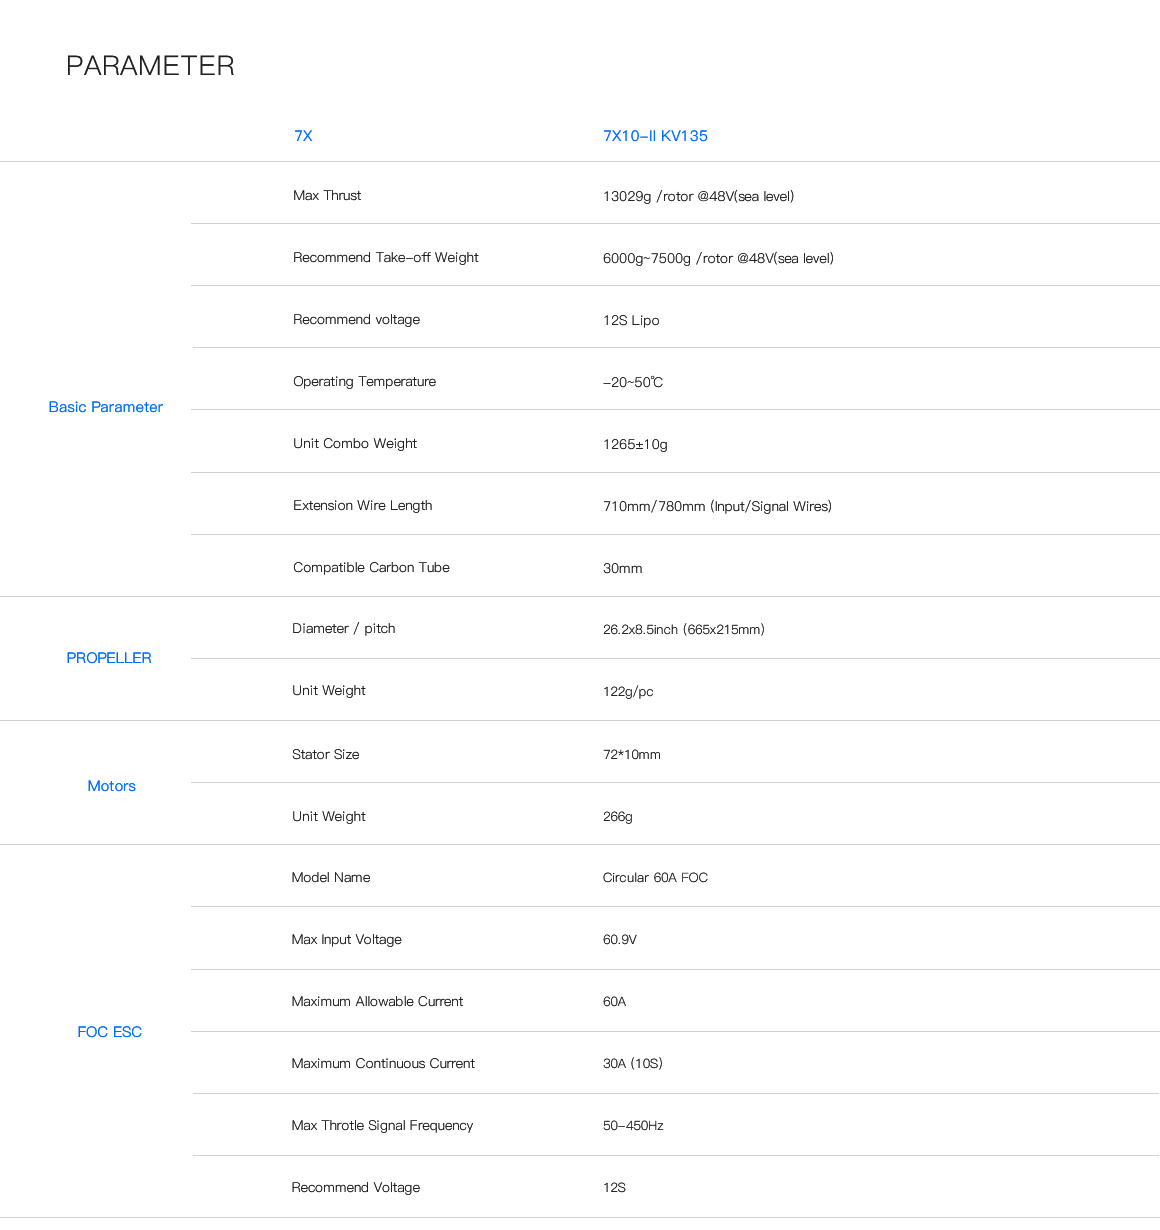Select the FOC ESC section label
1160x1230 pixels.
coord(109,1032)
